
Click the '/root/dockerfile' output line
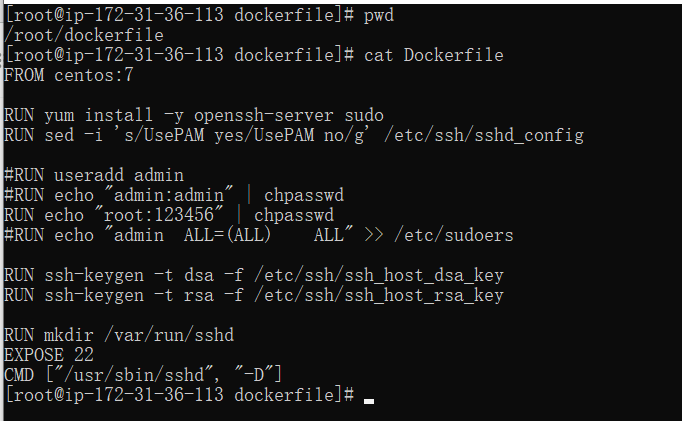coord(84,35)
